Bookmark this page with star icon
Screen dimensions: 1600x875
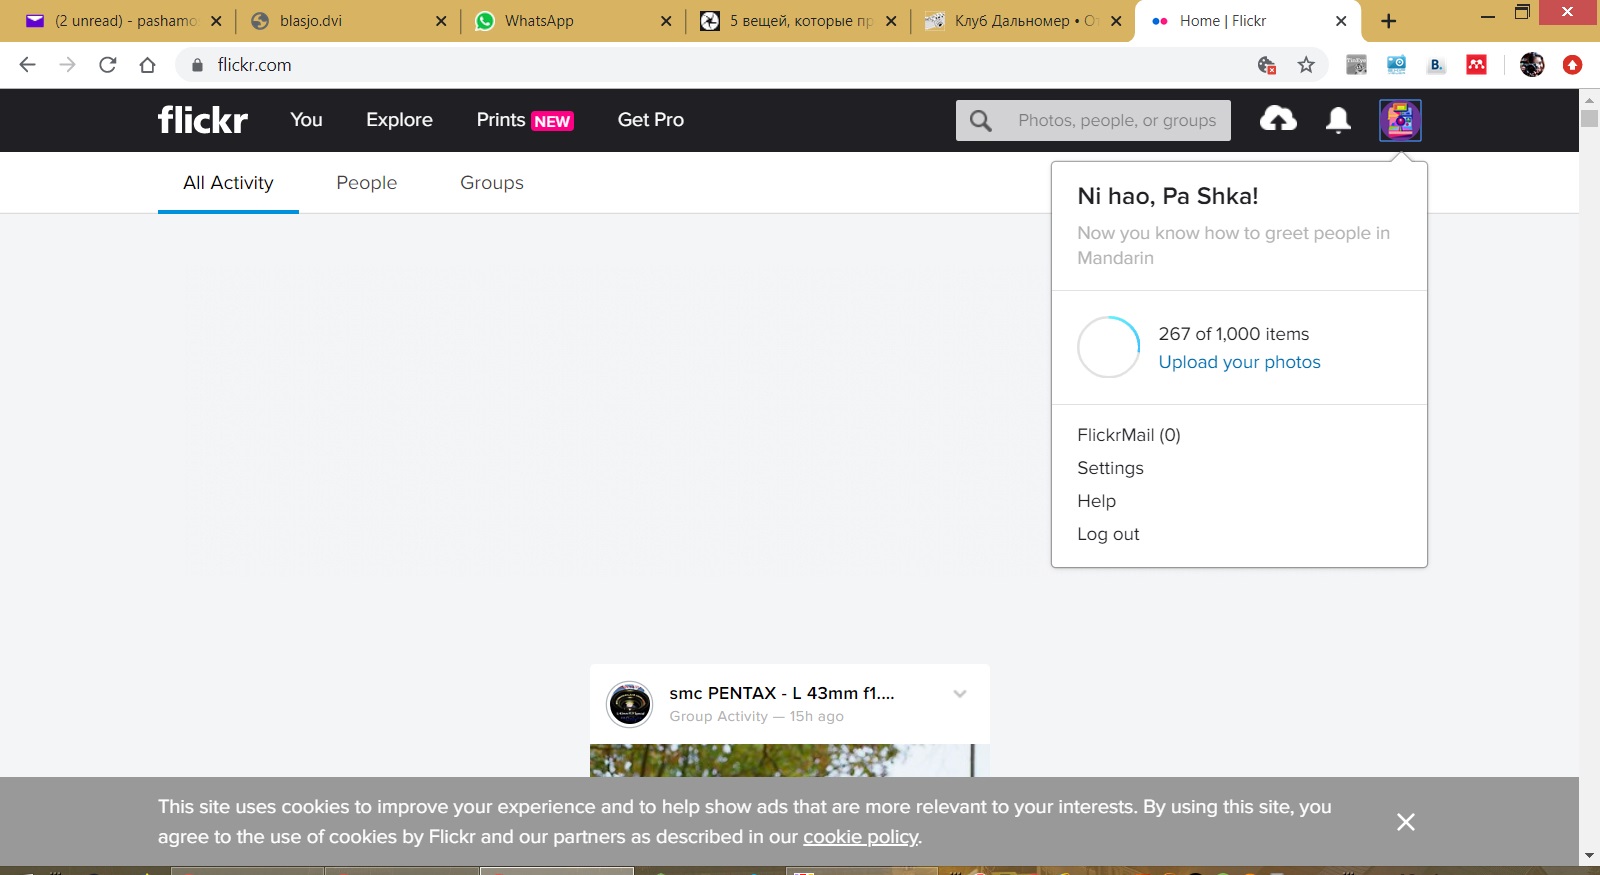click(1306, 65)
